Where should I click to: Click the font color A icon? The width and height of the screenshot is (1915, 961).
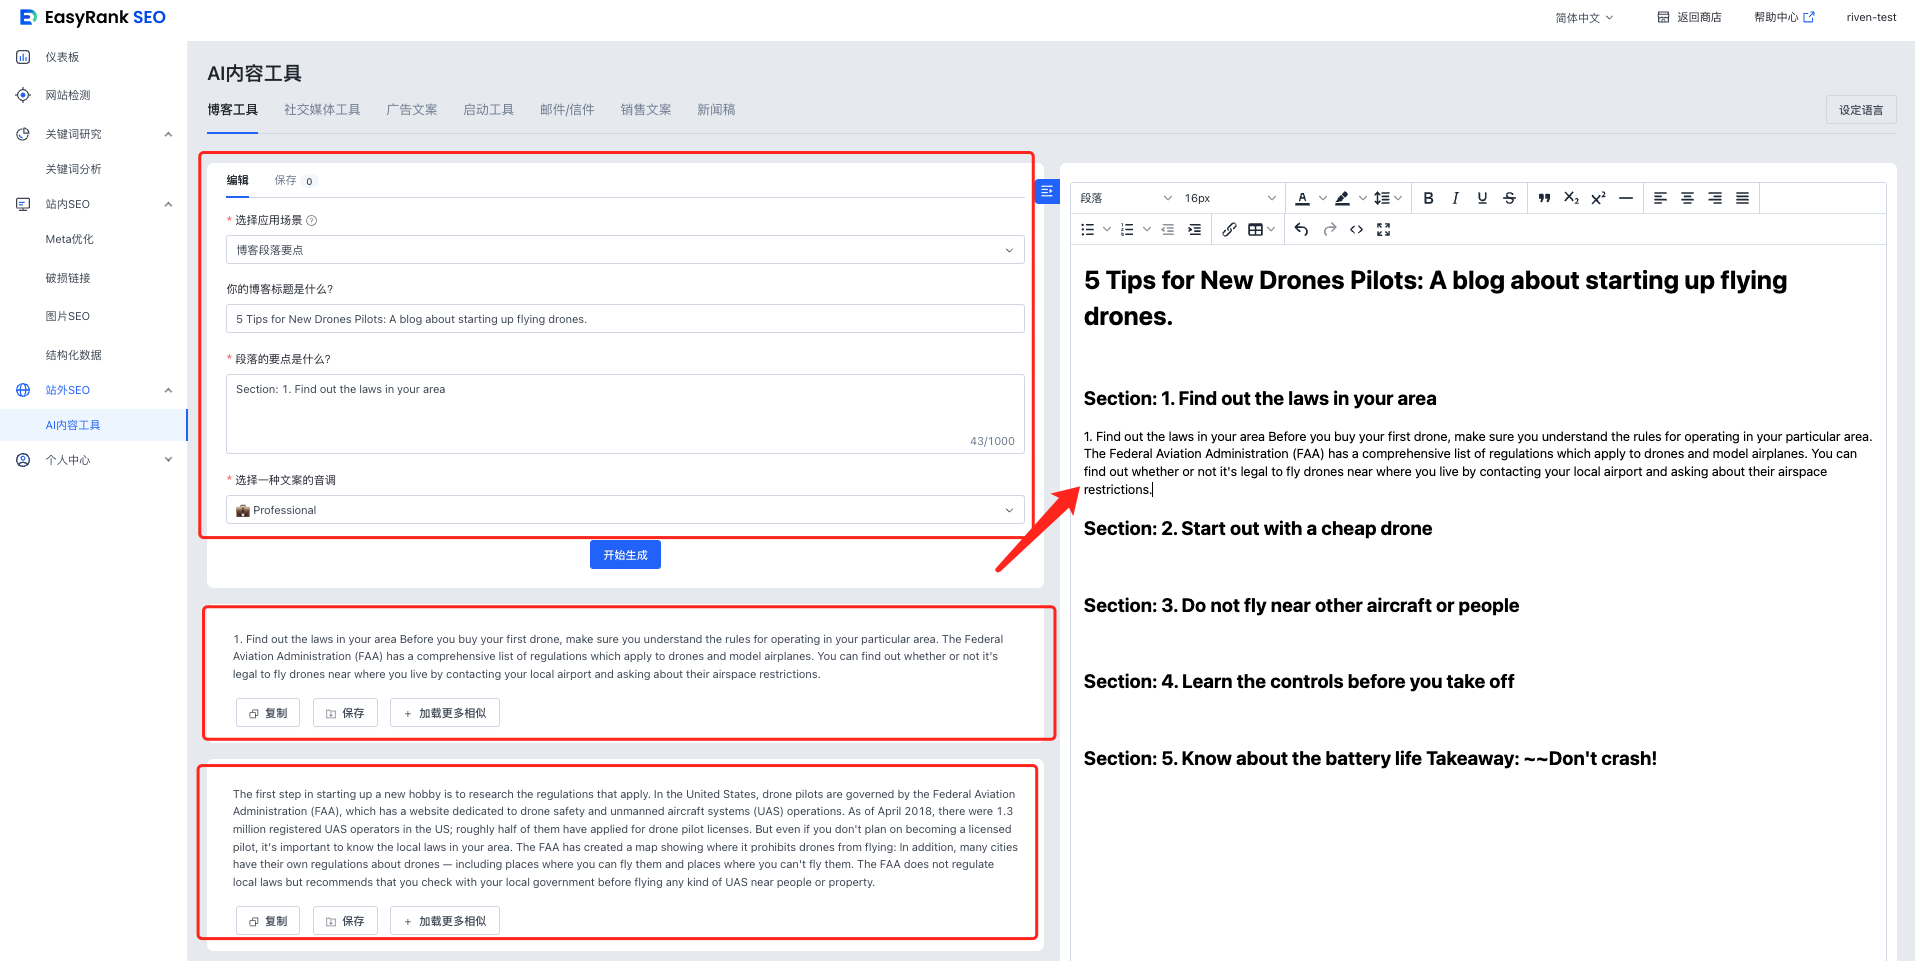pos(1302,198)
